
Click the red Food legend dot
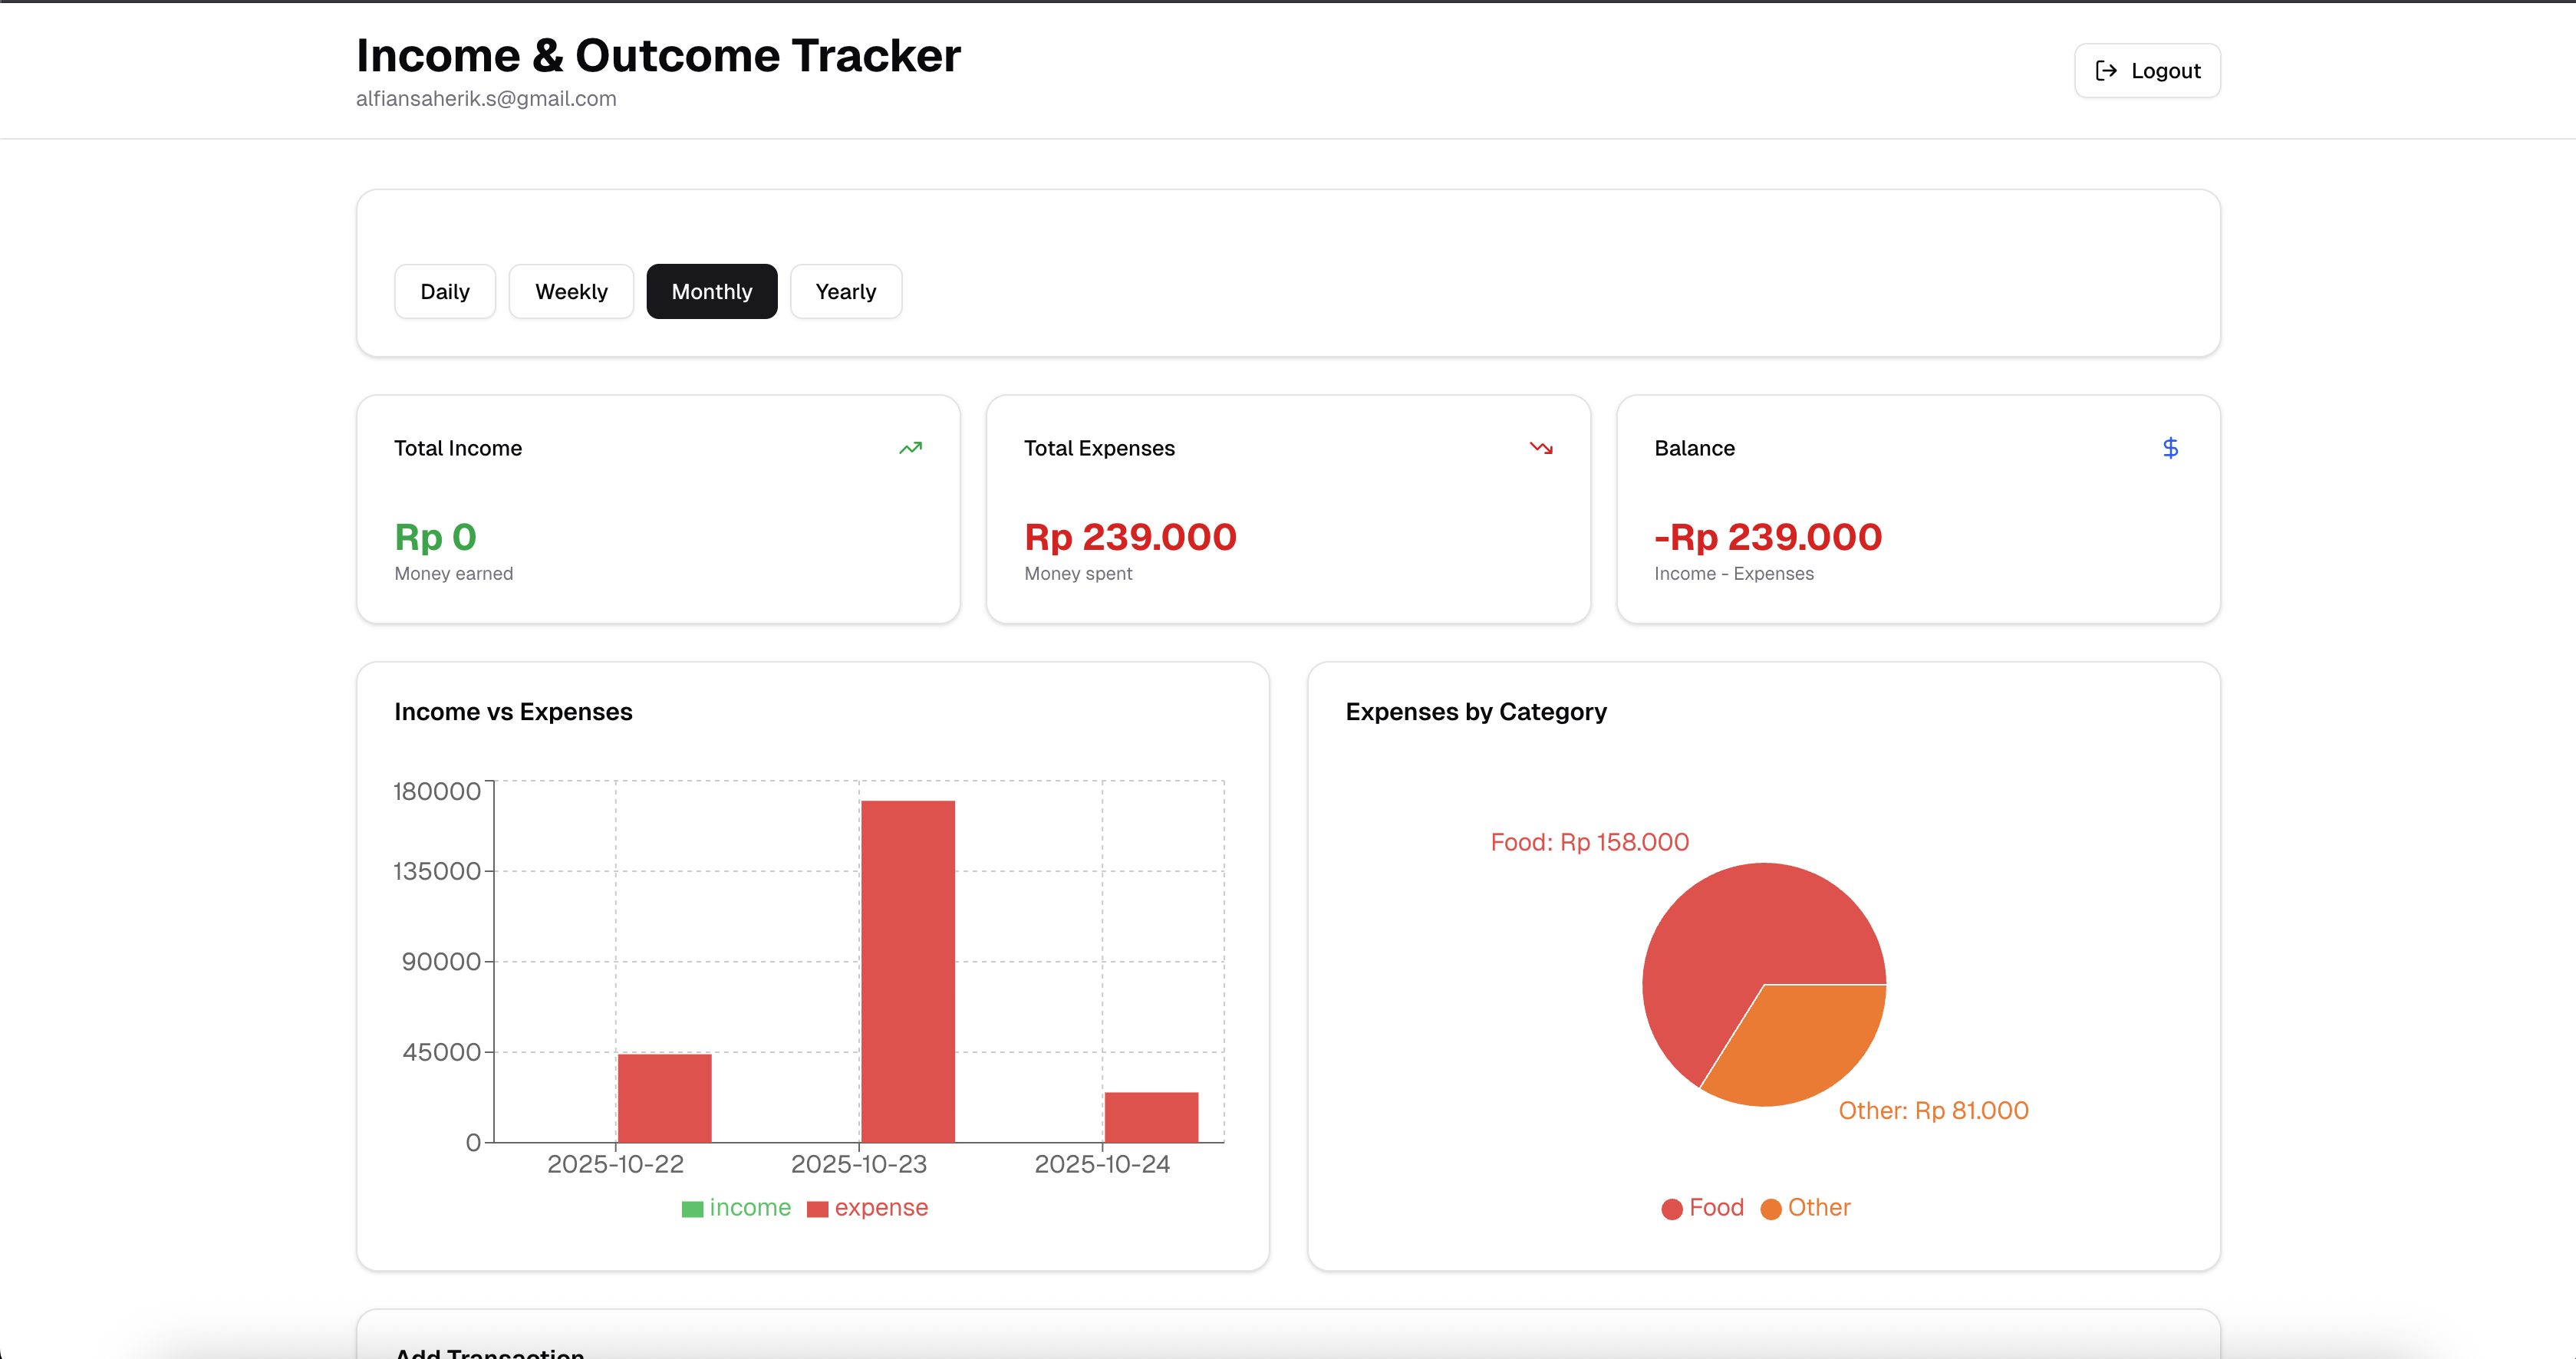1672,1208
